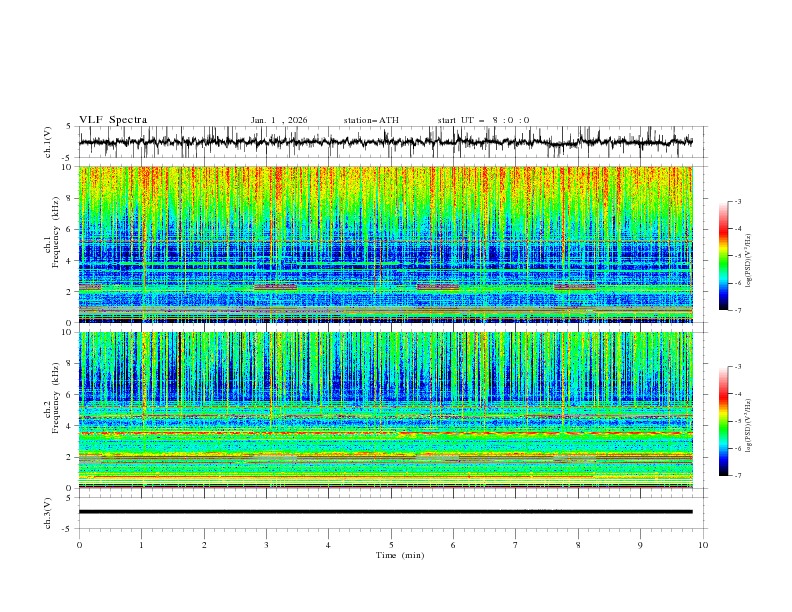Click the VLF Spectra title
The width and height of the screenshot is (792, 612).
pos(113,120)
